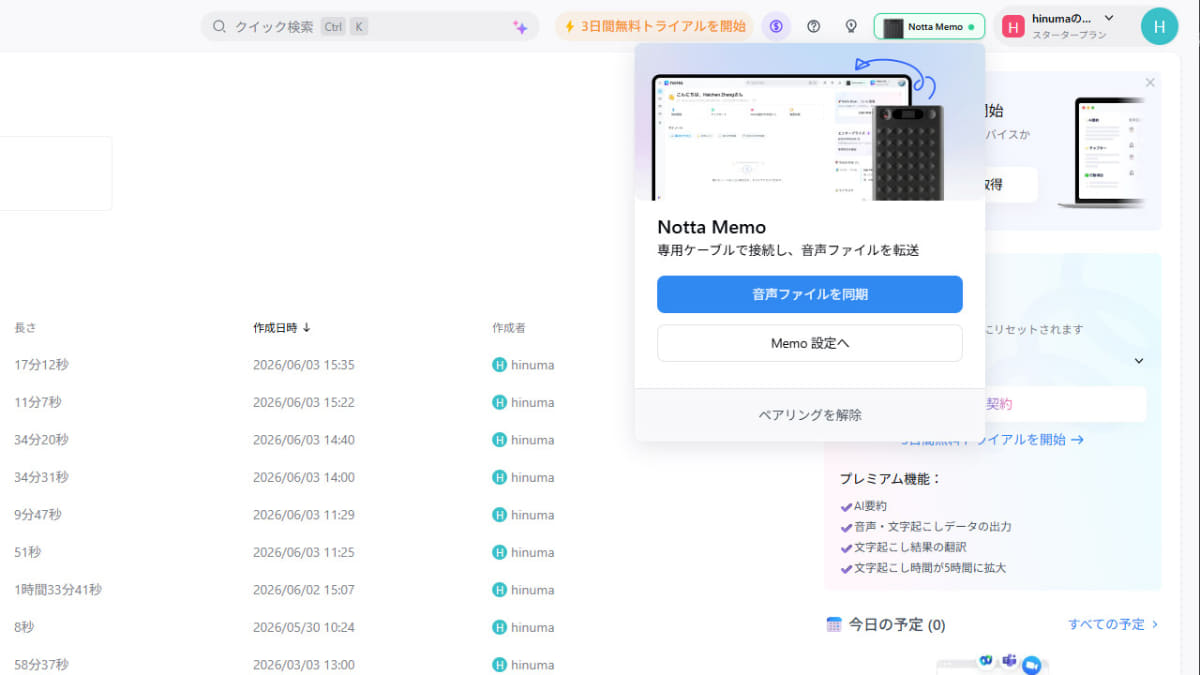Click 音声ファイルを同期 button
This screenshot has height=675, width=1200.
pyautogui.click(x=810, y=294)
